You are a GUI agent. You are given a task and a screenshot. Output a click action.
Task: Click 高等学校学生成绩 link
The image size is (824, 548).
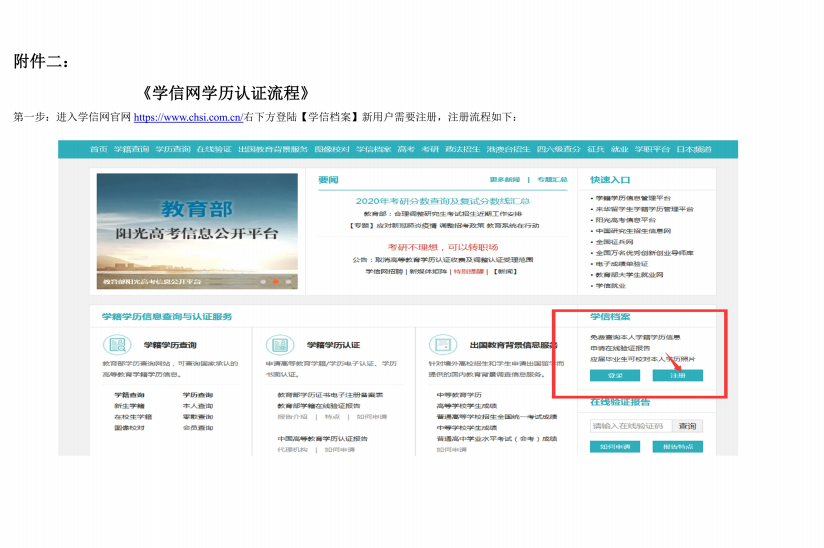click(x=467, y=406)
